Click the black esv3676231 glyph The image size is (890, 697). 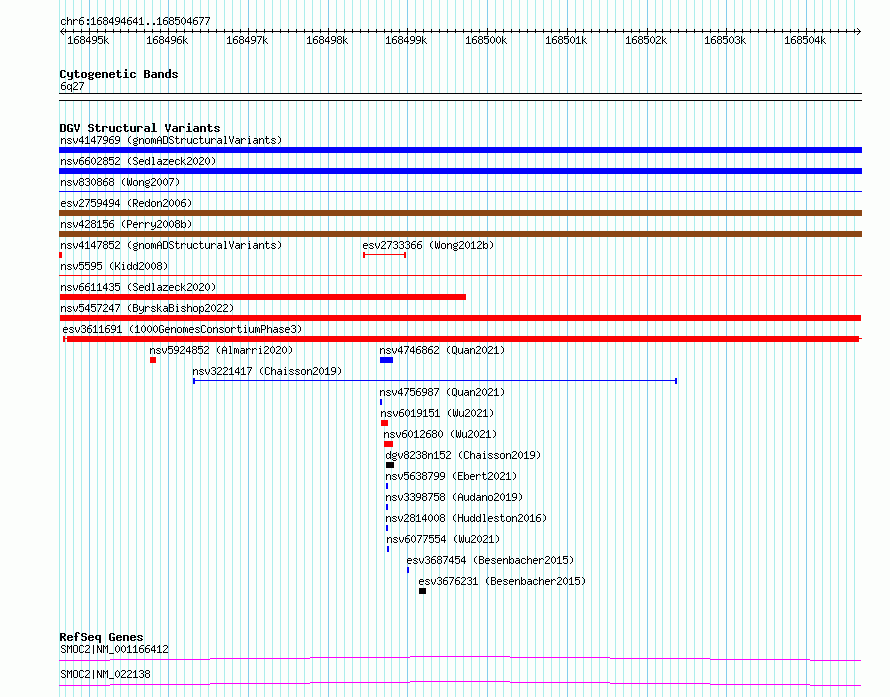(x=422, y=591)
